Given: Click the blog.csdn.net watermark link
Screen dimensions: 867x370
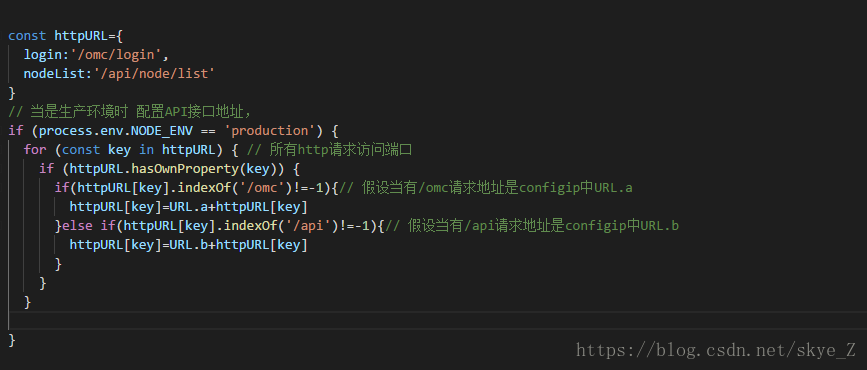Looking at the screenshot, I should coord(716,350).
